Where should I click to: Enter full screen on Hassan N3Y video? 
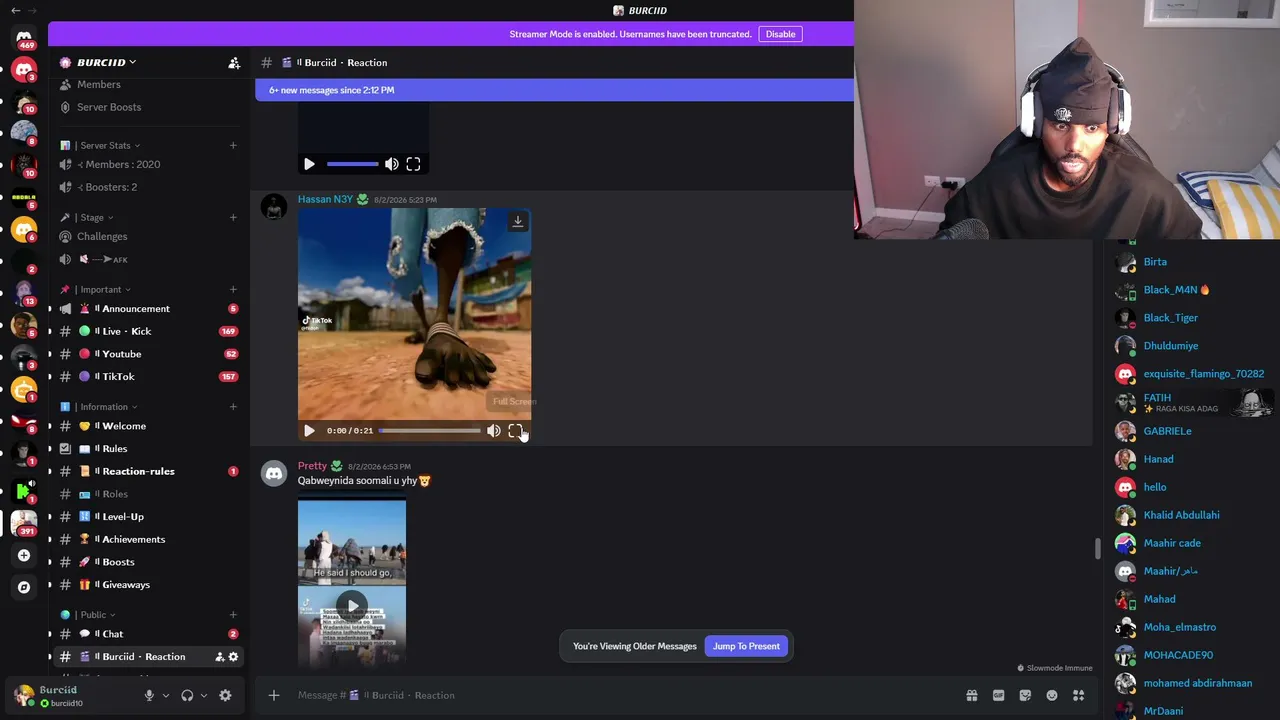pos(515,431)
